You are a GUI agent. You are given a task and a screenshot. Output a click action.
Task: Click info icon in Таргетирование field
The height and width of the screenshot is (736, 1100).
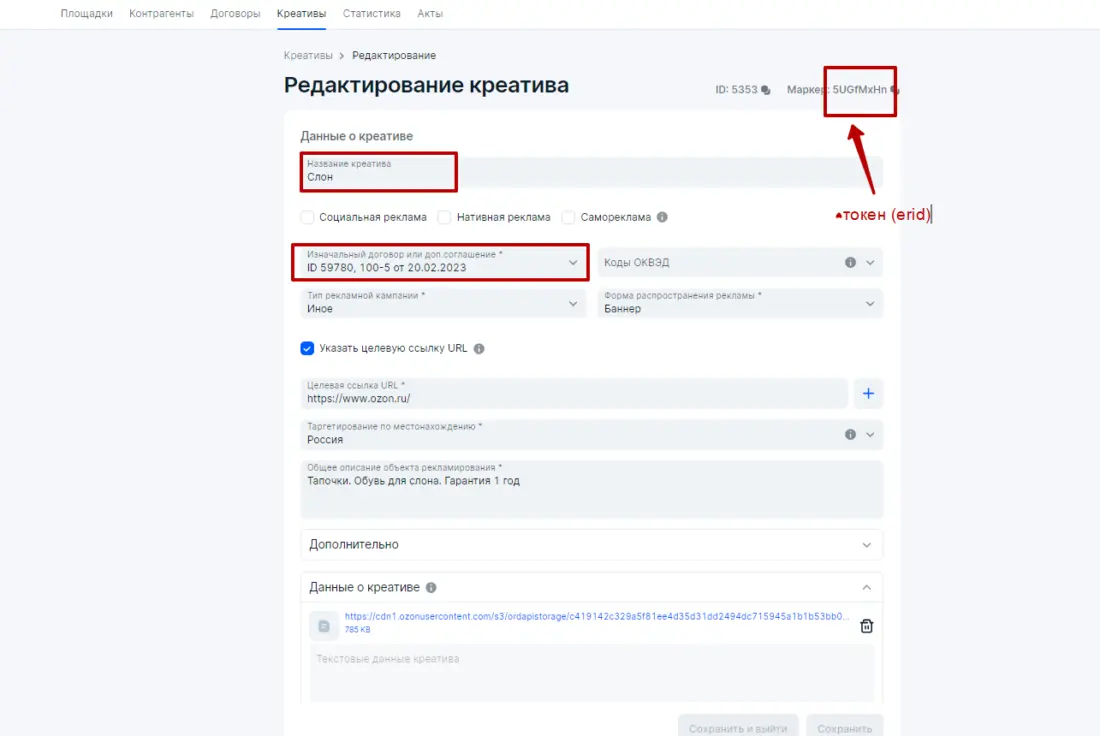click(x=850, y=435)
